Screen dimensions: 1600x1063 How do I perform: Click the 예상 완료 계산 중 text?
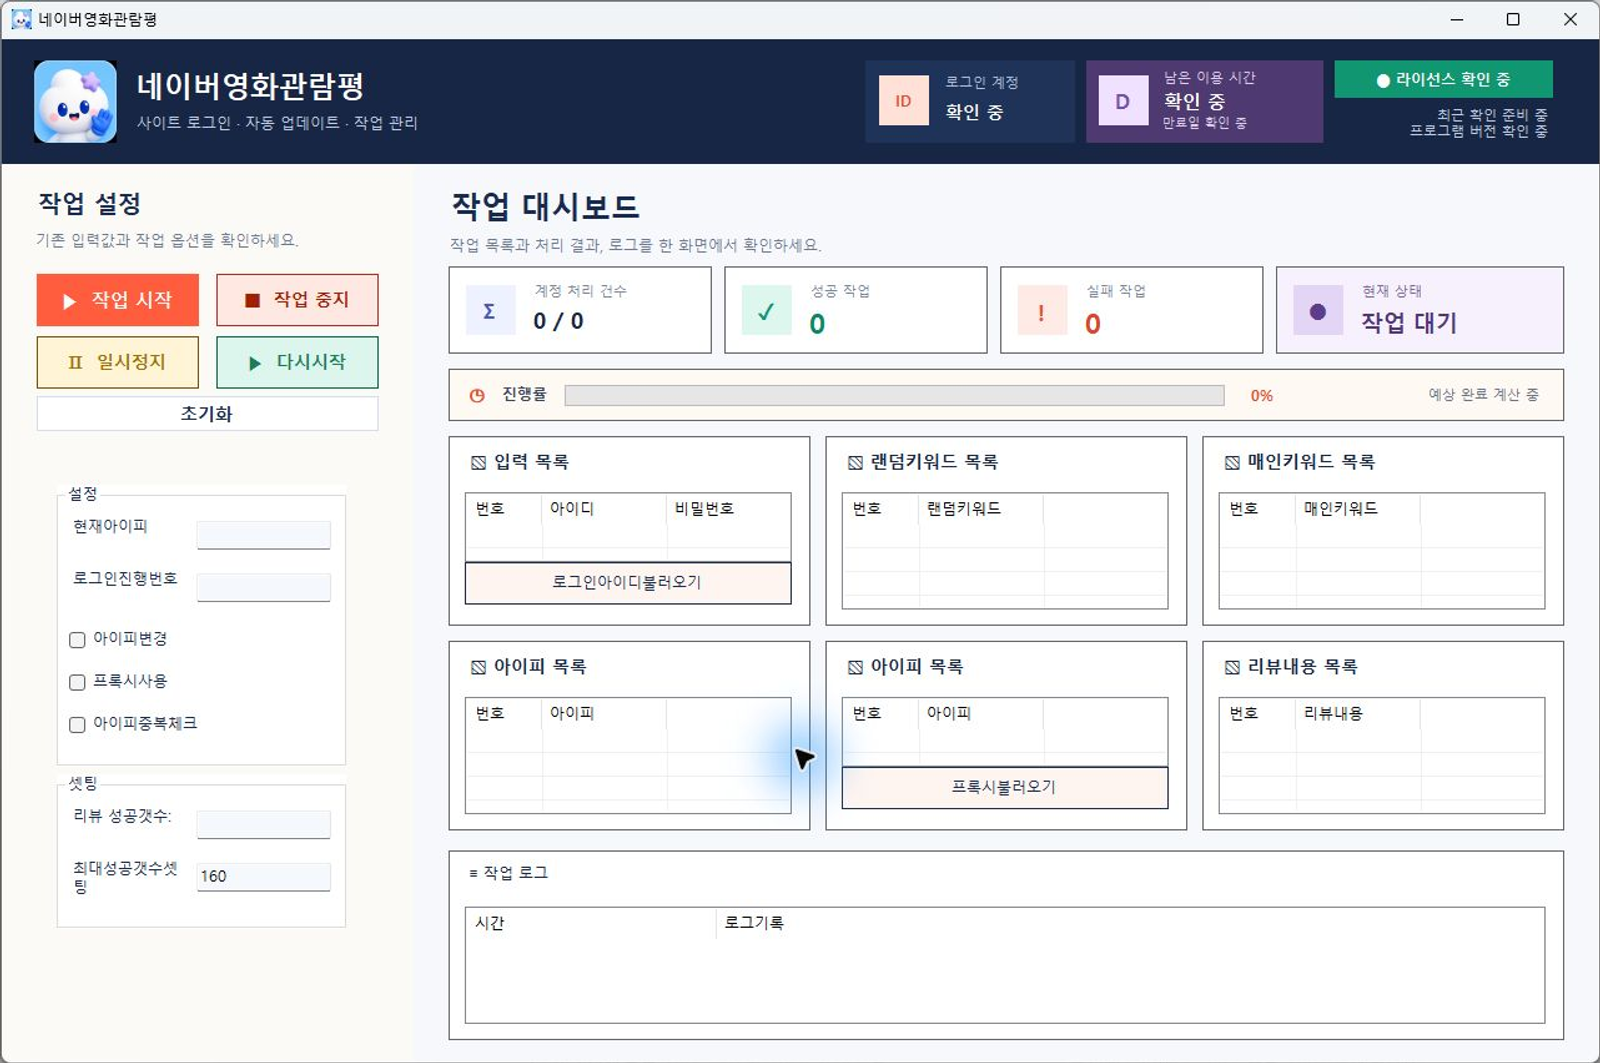click(x=1483, y=395)
